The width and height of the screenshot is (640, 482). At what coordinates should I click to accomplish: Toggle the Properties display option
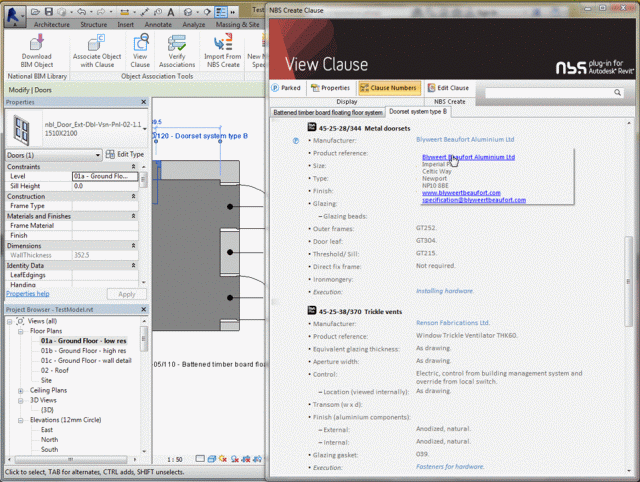330,88
